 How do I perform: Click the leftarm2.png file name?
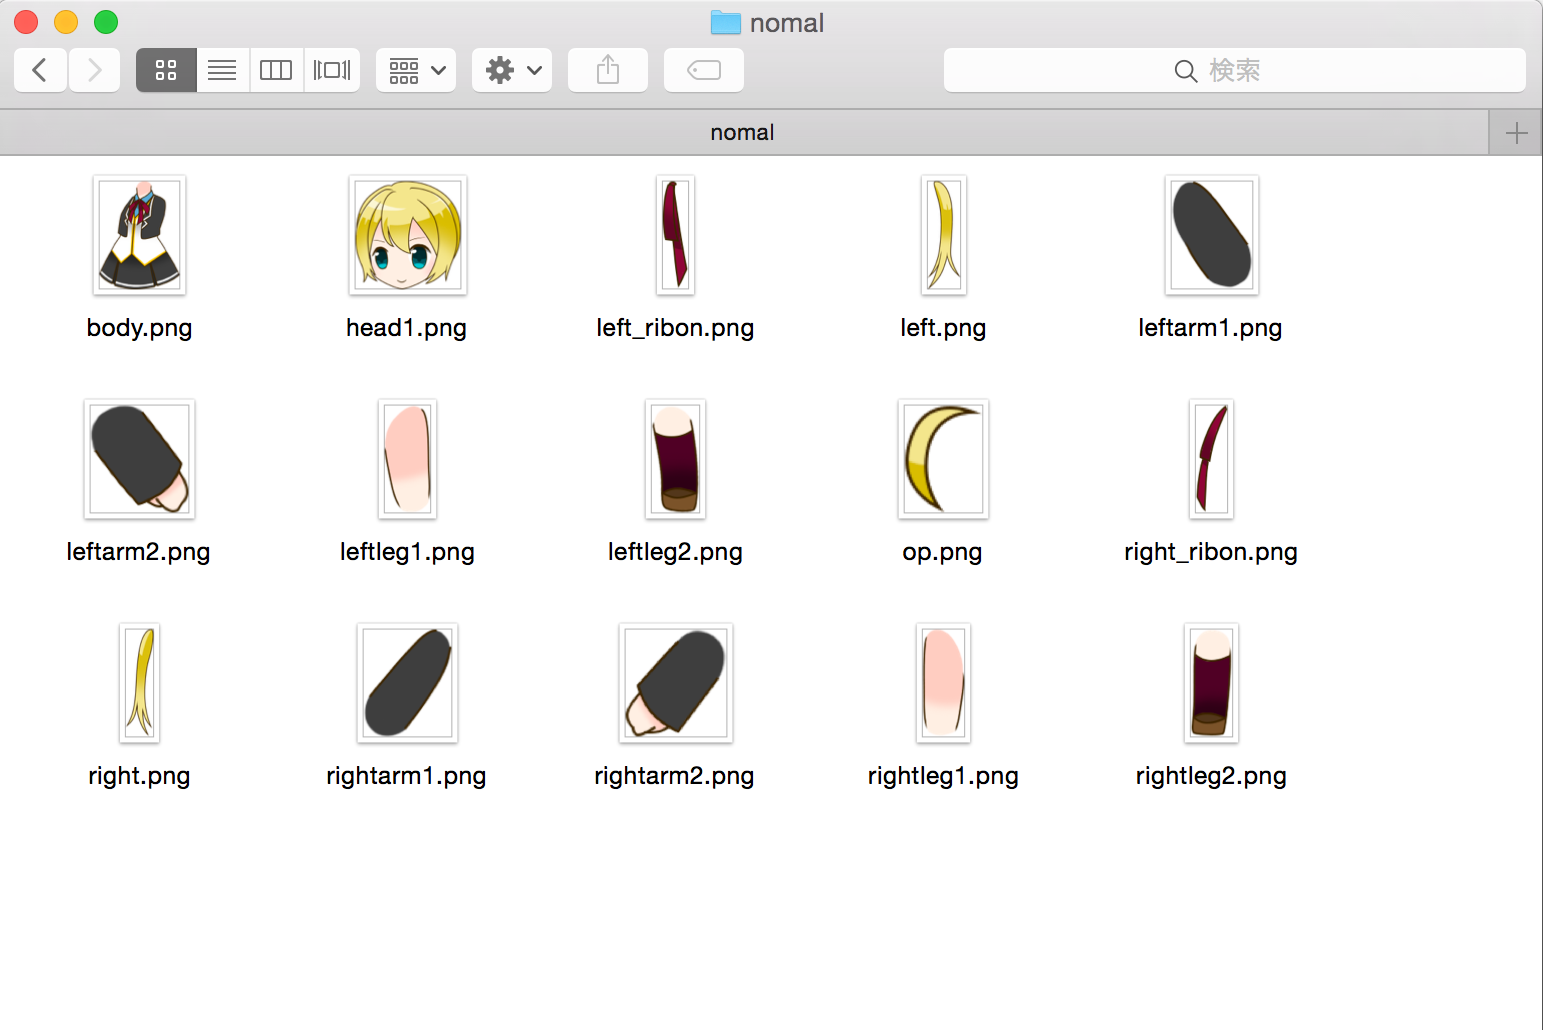click(x=138, y=552)
